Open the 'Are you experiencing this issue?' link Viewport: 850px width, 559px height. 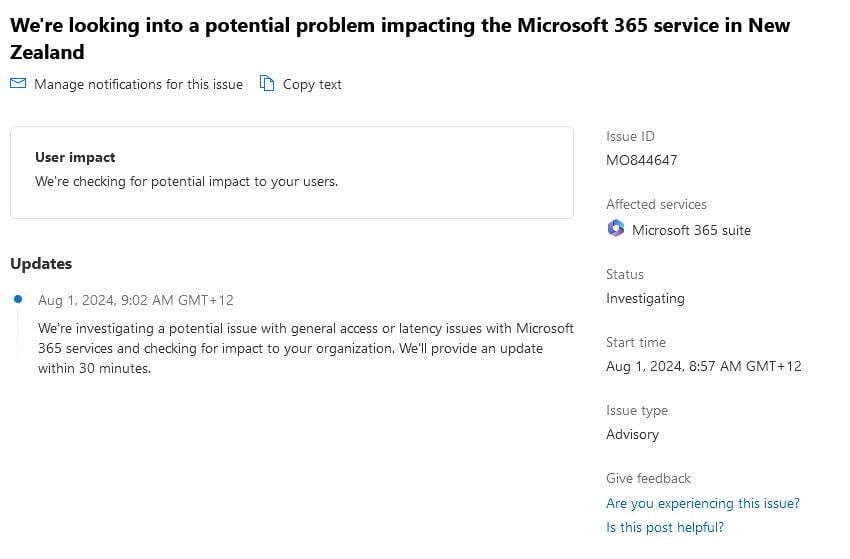click(x=702, y=503)
